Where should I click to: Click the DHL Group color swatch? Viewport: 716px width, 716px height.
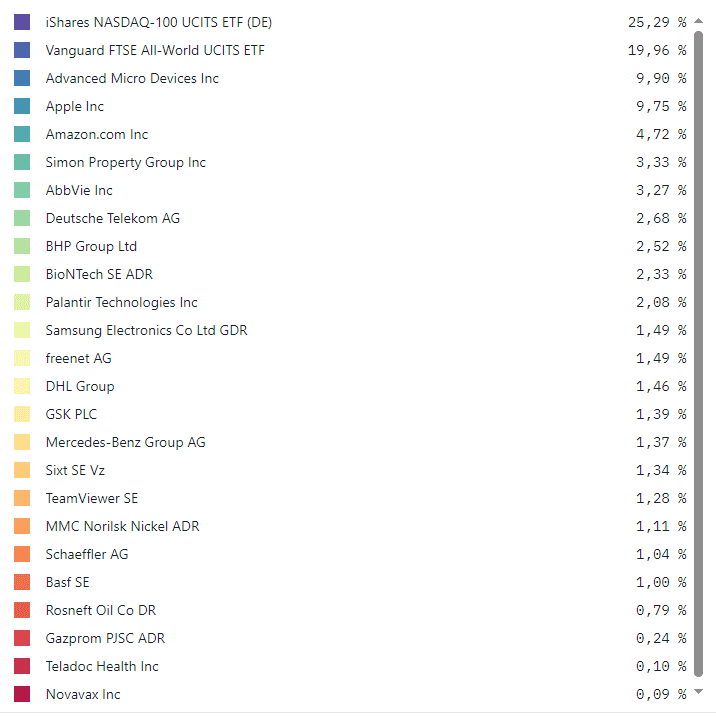click(22, 386)
